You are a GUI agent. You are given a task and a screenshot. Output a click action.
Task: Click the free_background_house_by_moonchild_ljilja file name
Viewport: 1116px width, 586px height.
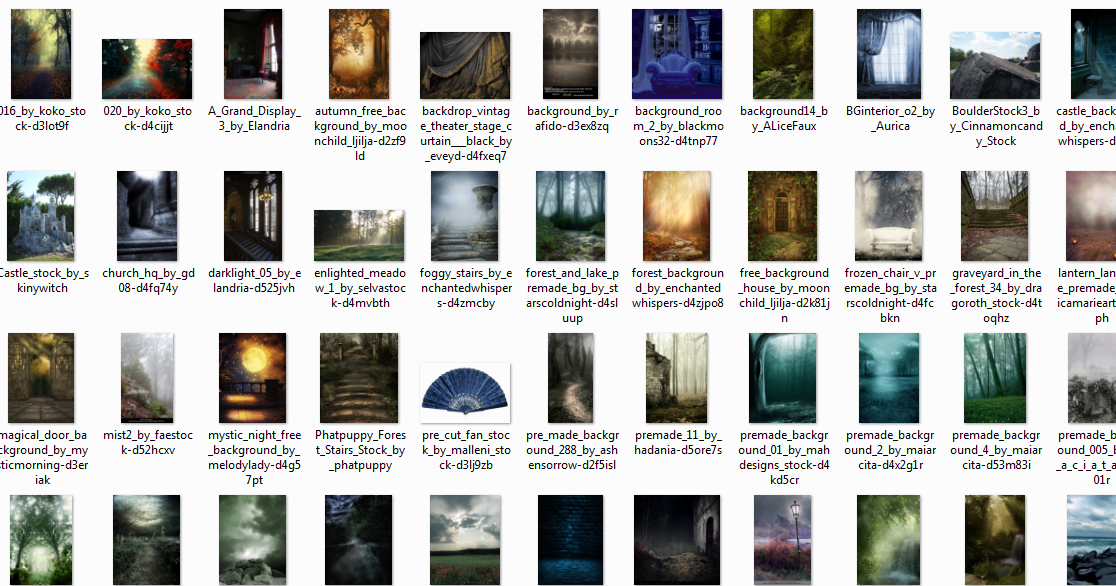point(784,295)
